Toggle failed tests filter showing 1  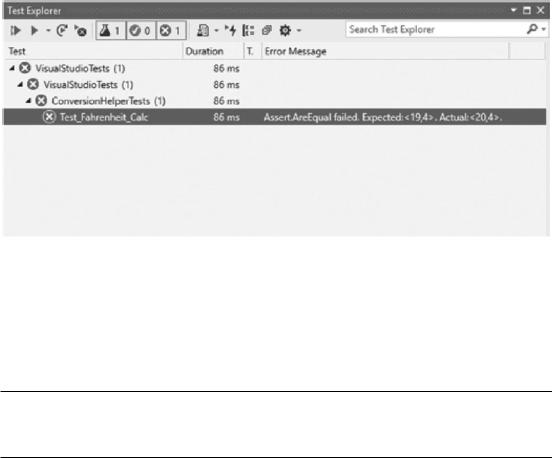click(171, 31)
